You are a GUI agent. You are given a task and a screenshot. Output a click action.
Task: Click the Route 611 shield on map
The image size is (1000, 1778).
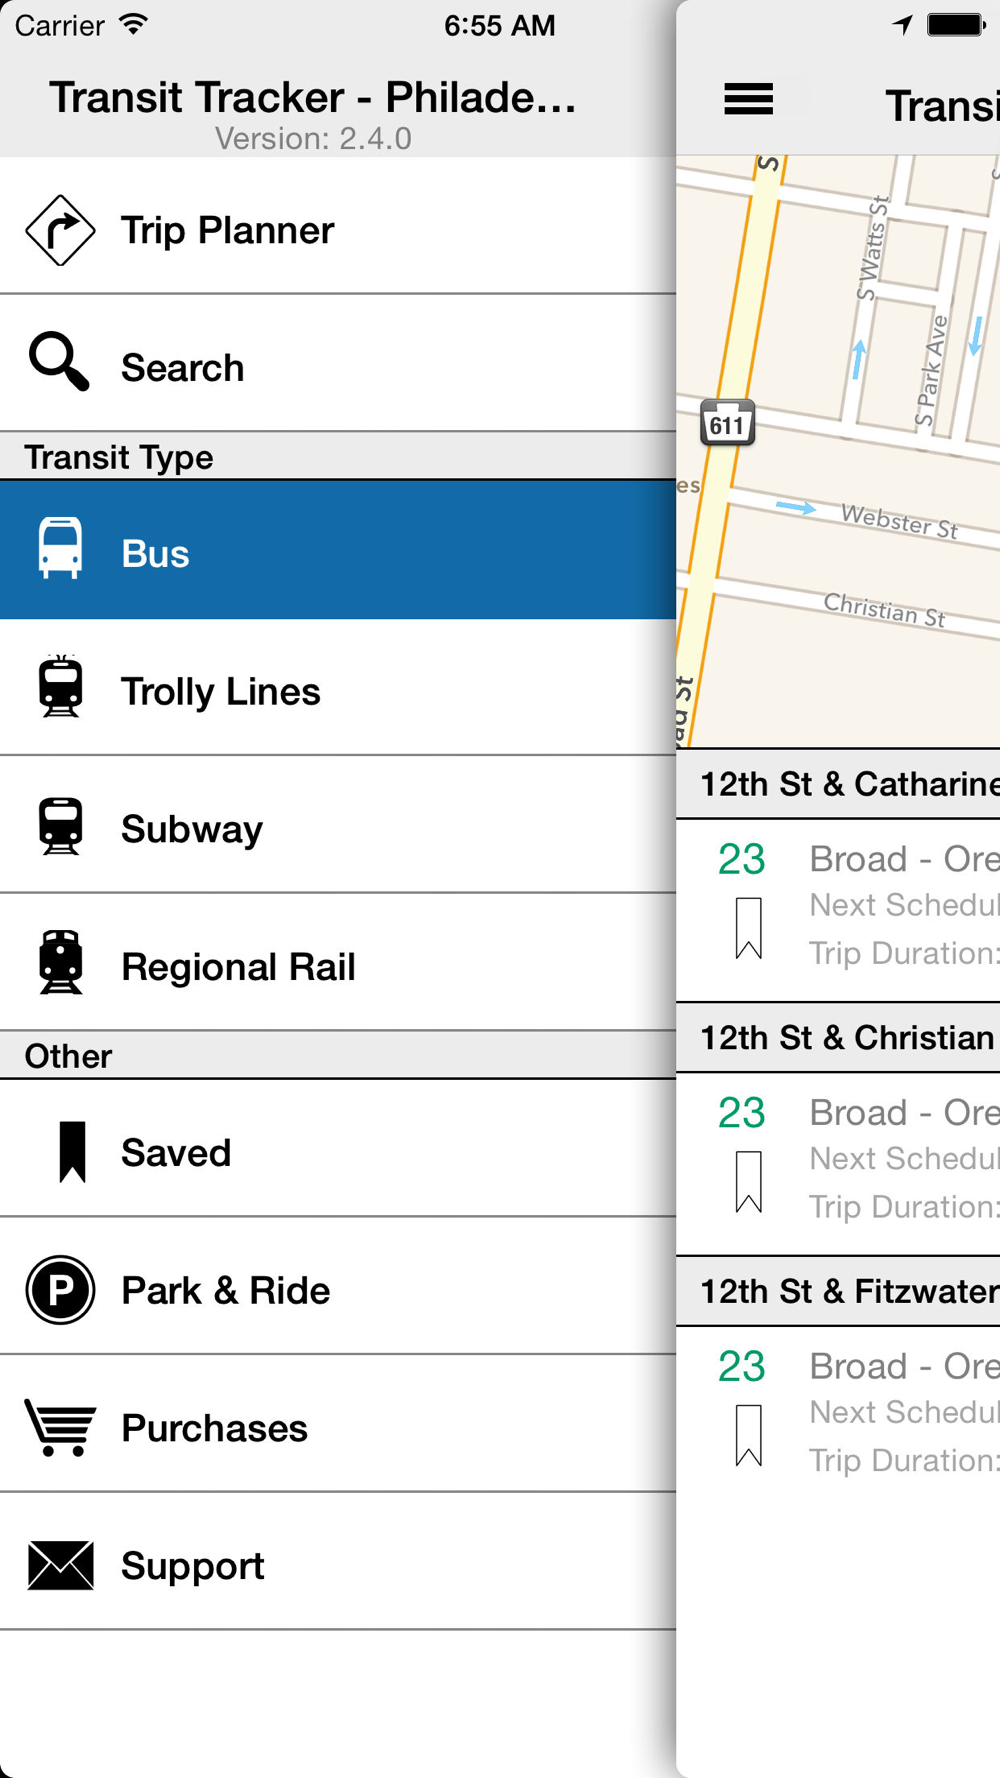727,424
